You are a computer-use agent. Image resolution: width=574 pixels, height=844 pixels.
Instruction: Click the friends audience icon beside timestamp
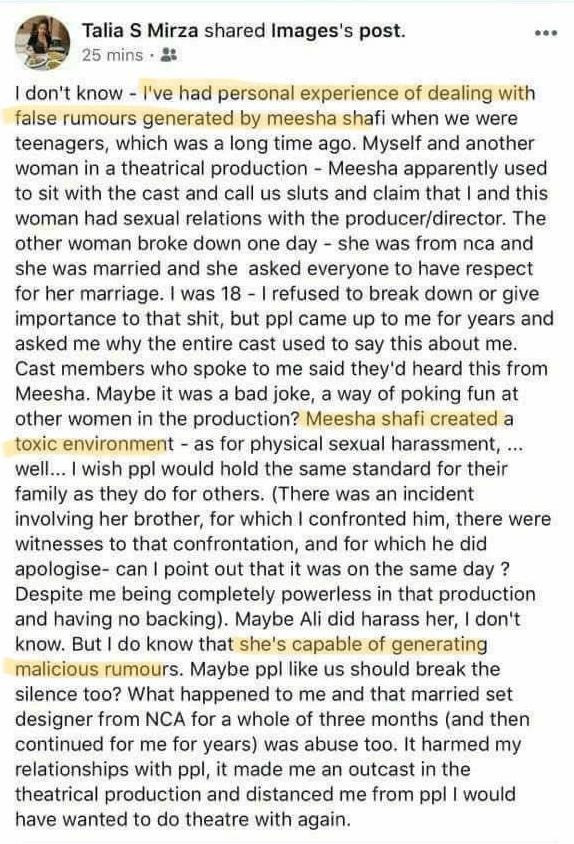169,54
